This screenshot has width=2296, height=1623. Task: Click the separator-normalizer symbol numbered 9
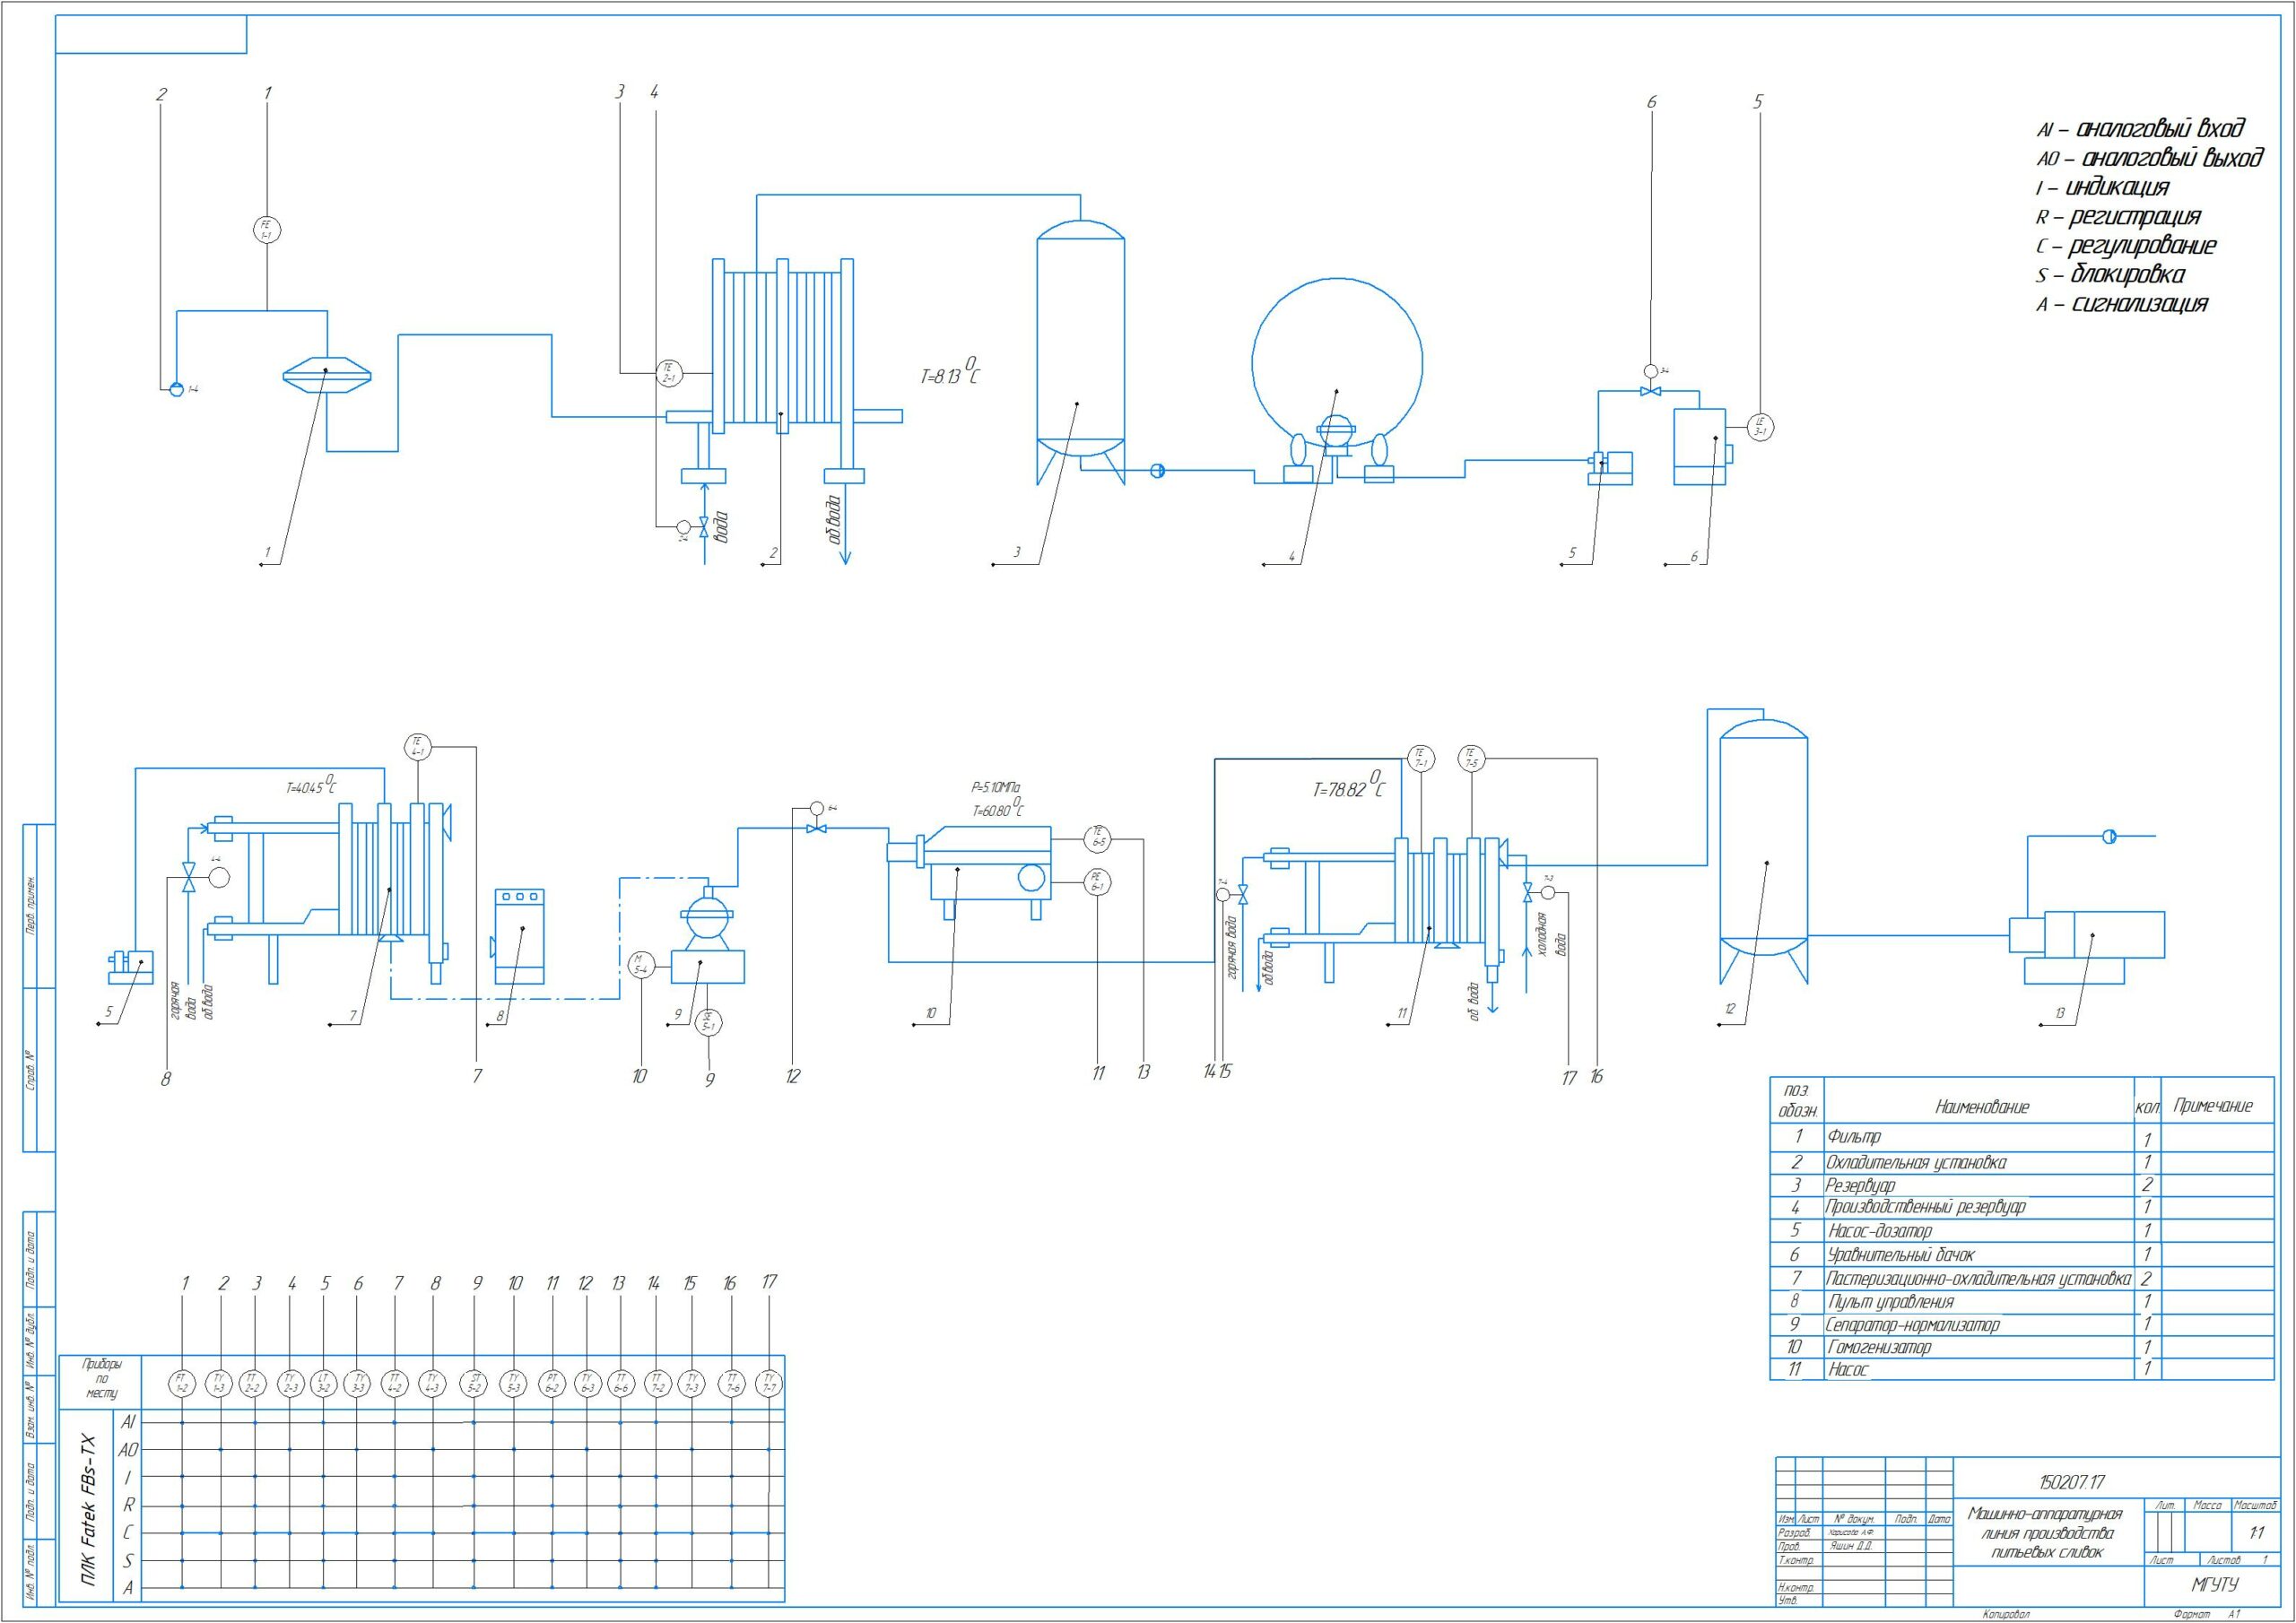click(x=708, y=937)
